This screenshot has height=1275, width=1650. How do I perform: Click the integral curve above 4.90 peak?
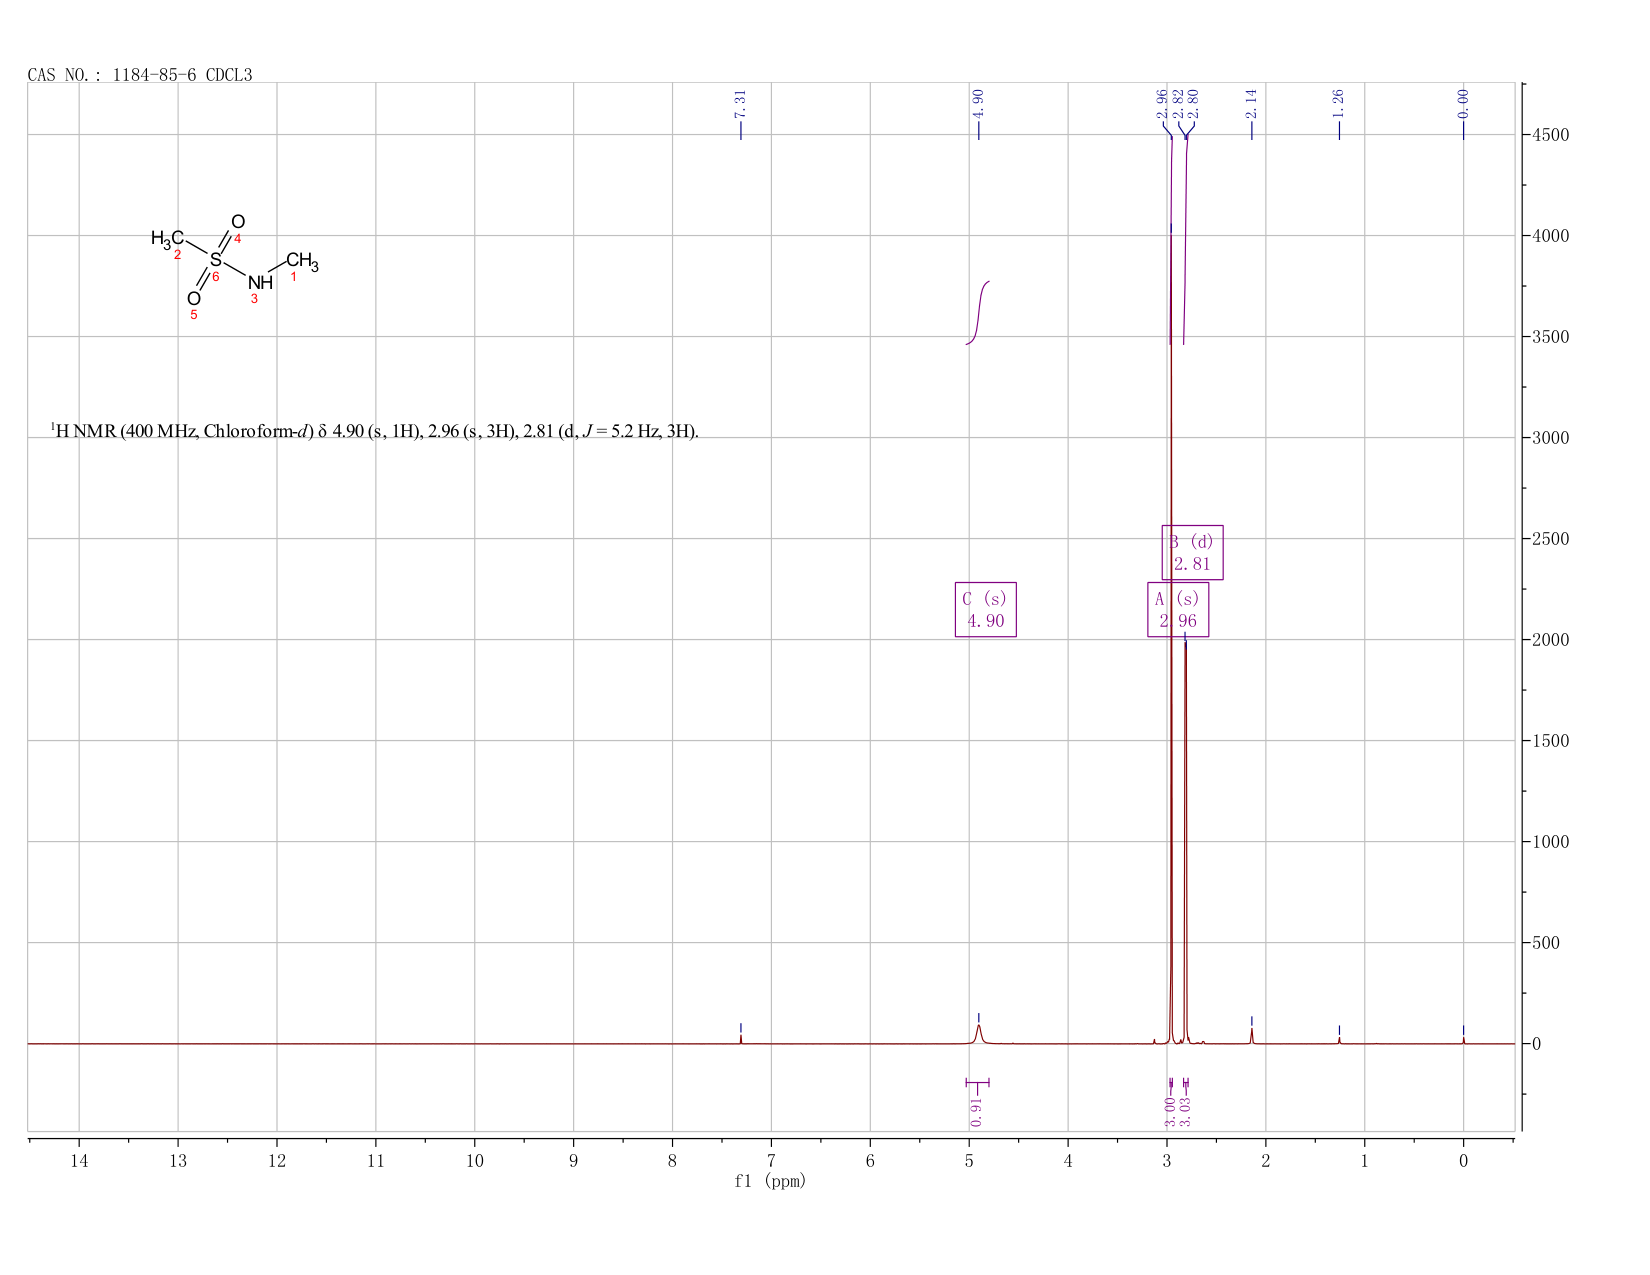978,313
